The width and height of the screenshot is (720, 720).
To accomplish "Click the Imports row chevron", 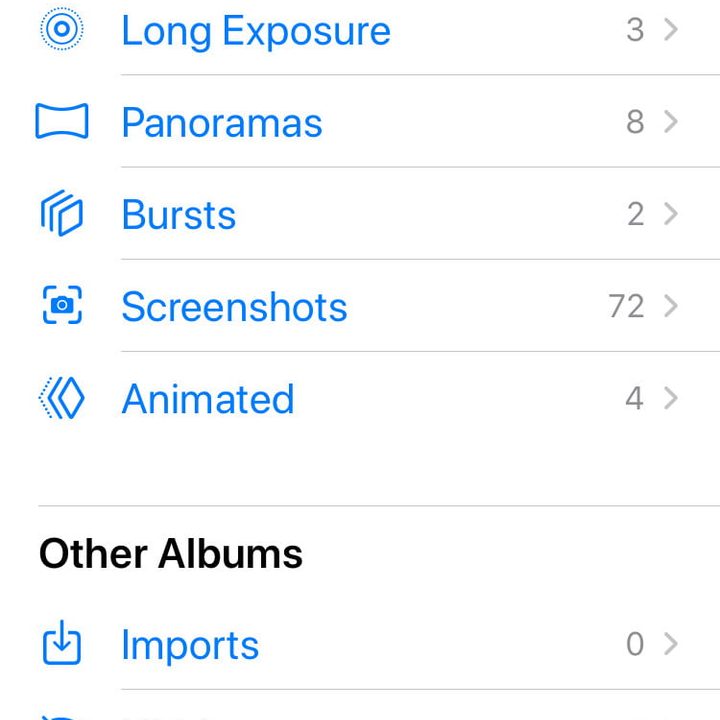I will click(671, 644).
